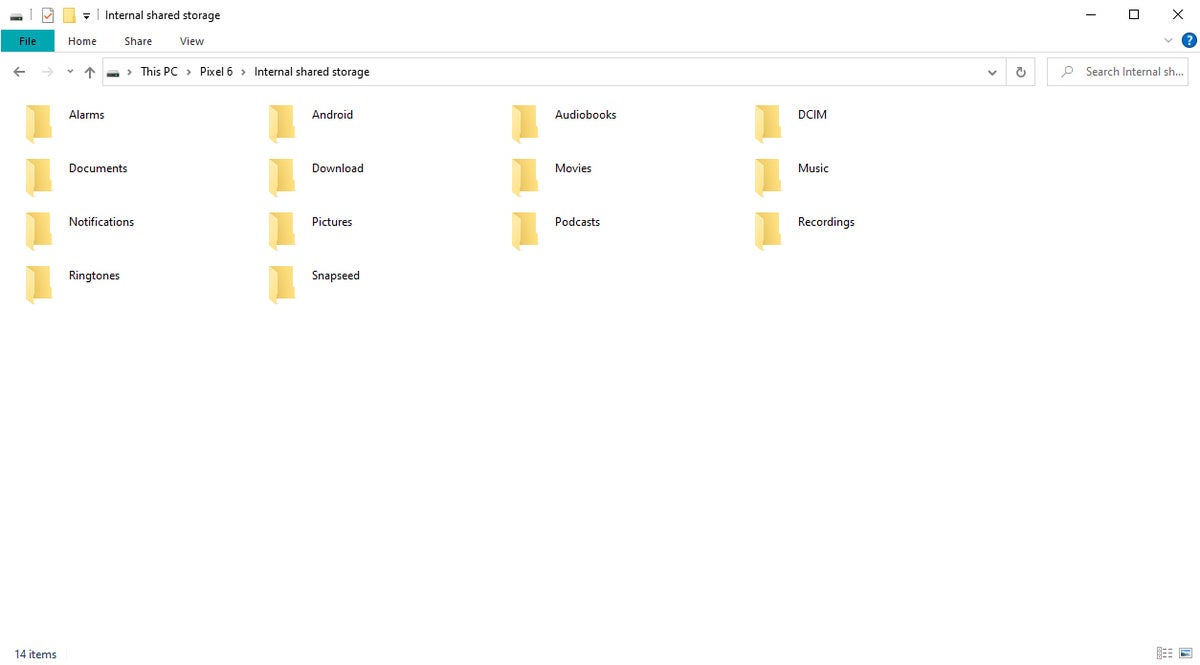
Task: Expand the address bar history dropdown
Action: (x=992, y=72)
